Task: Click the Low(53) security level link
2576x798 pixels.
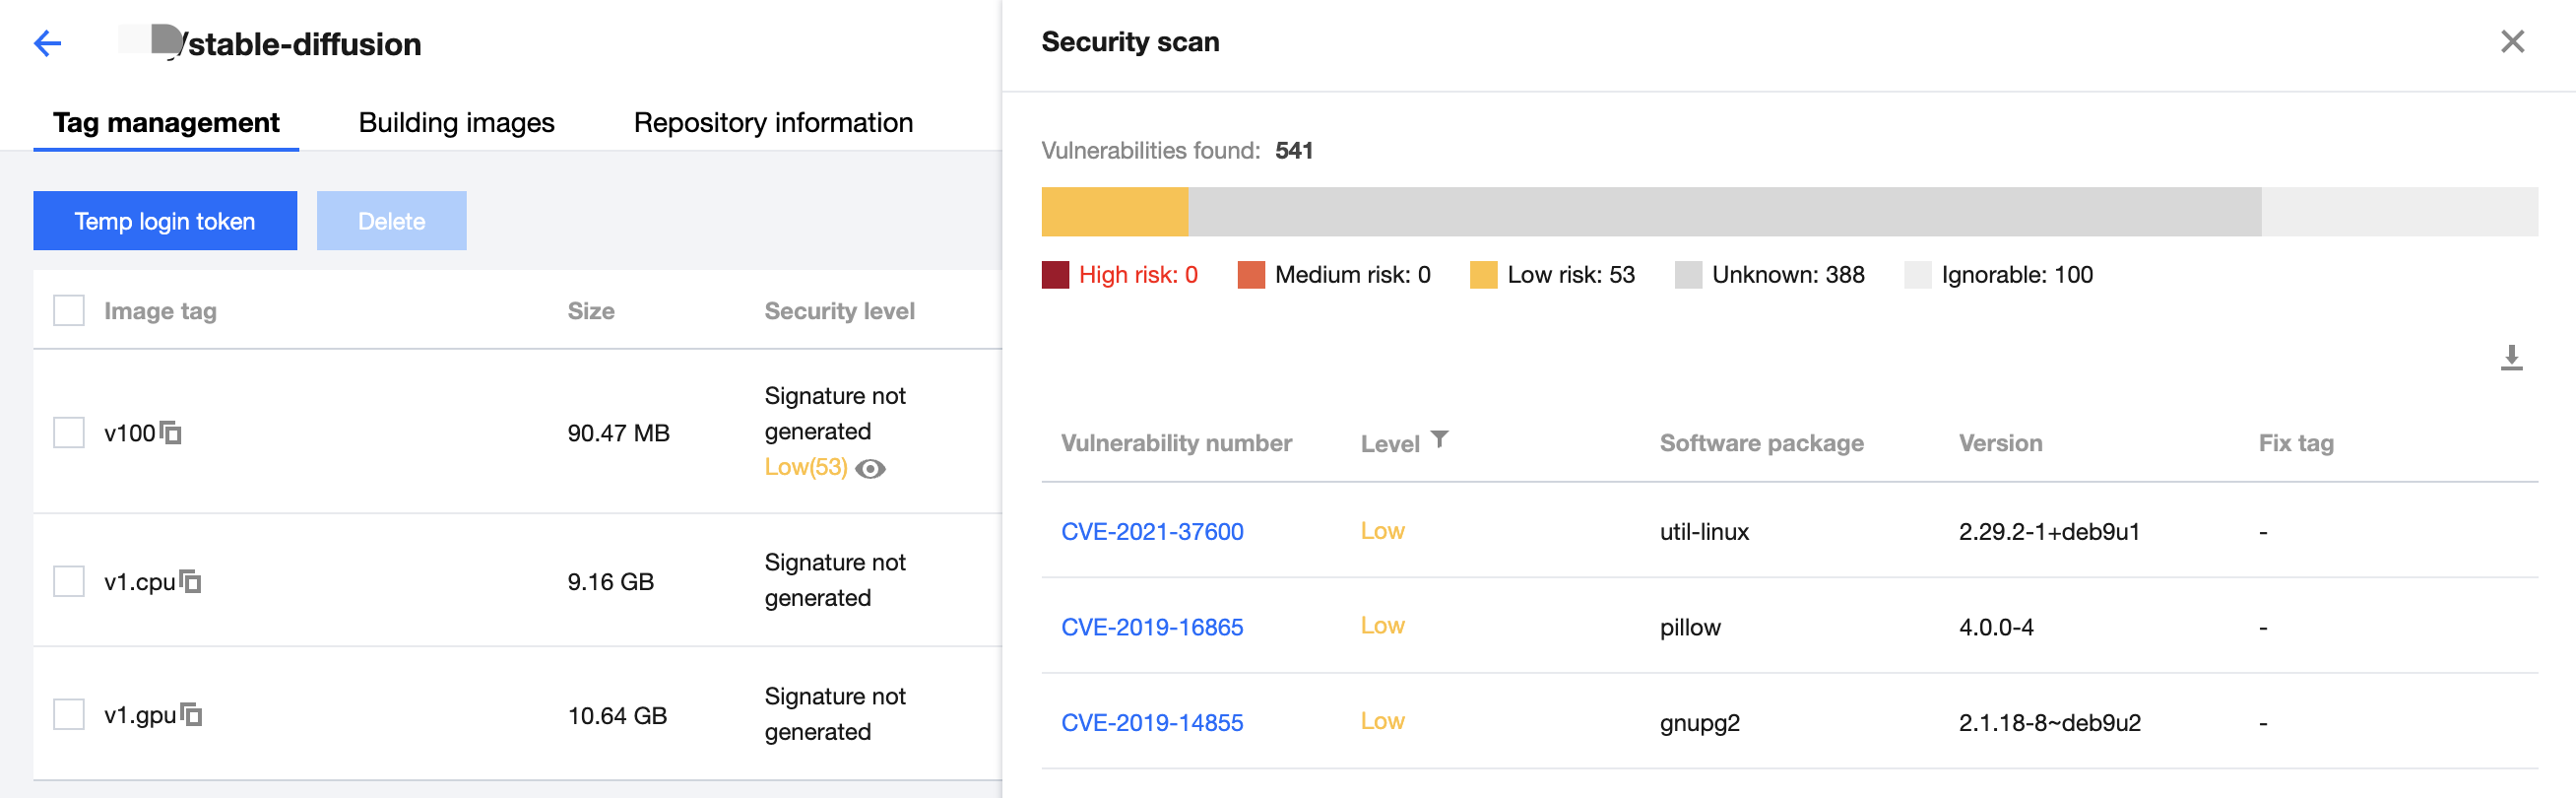Action: pos(805,468)
